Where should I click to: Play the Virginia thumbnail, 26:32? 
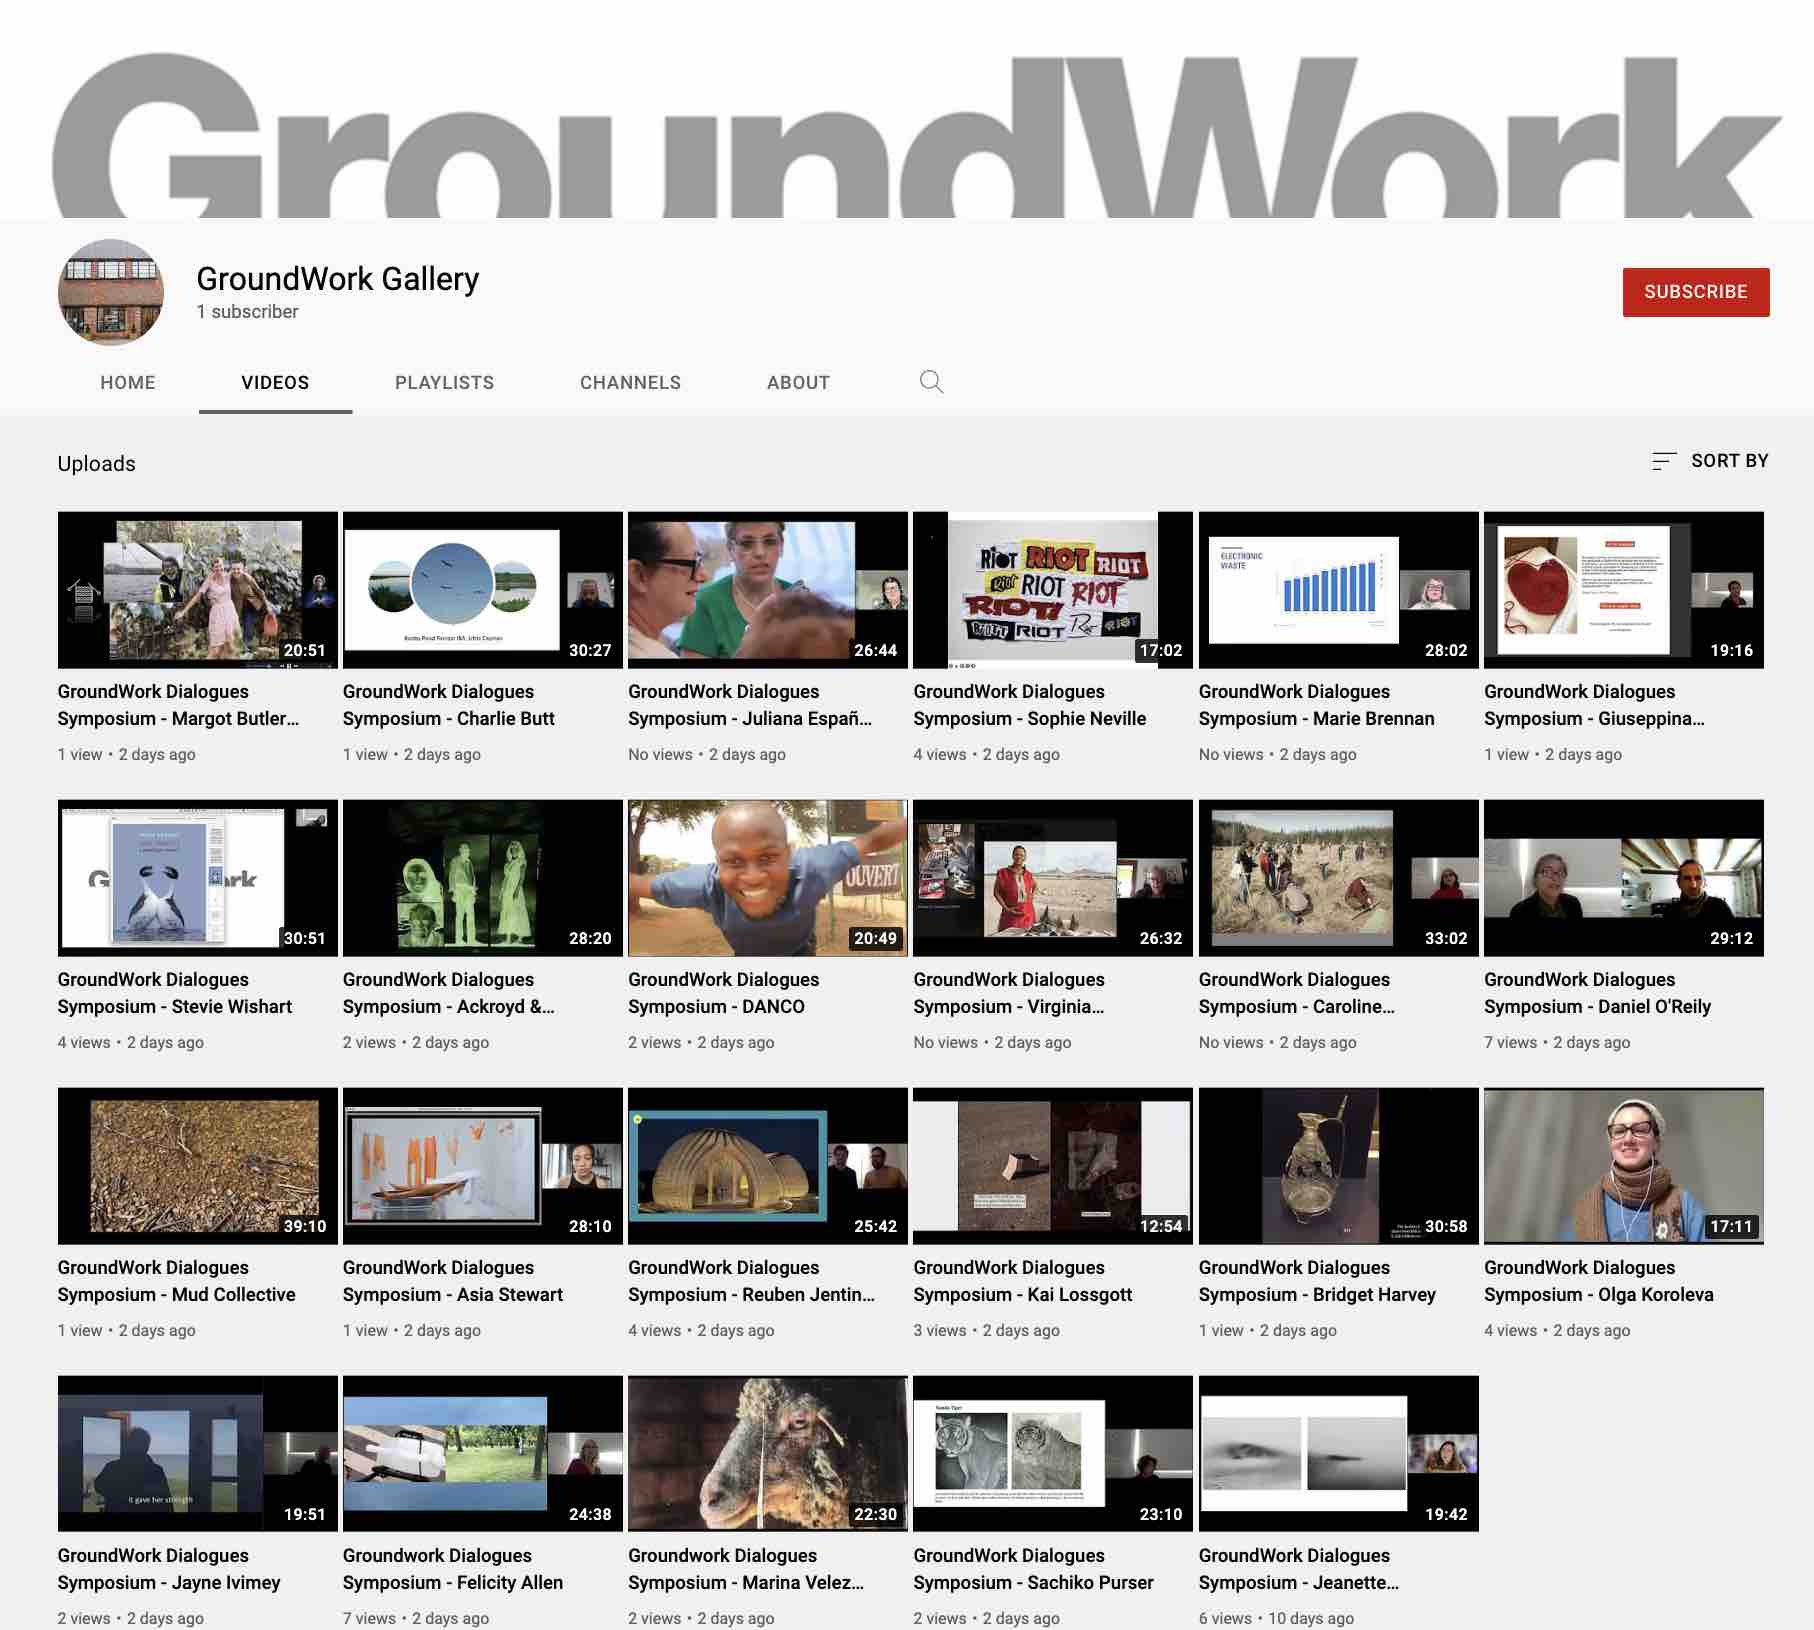point(1053,878)
